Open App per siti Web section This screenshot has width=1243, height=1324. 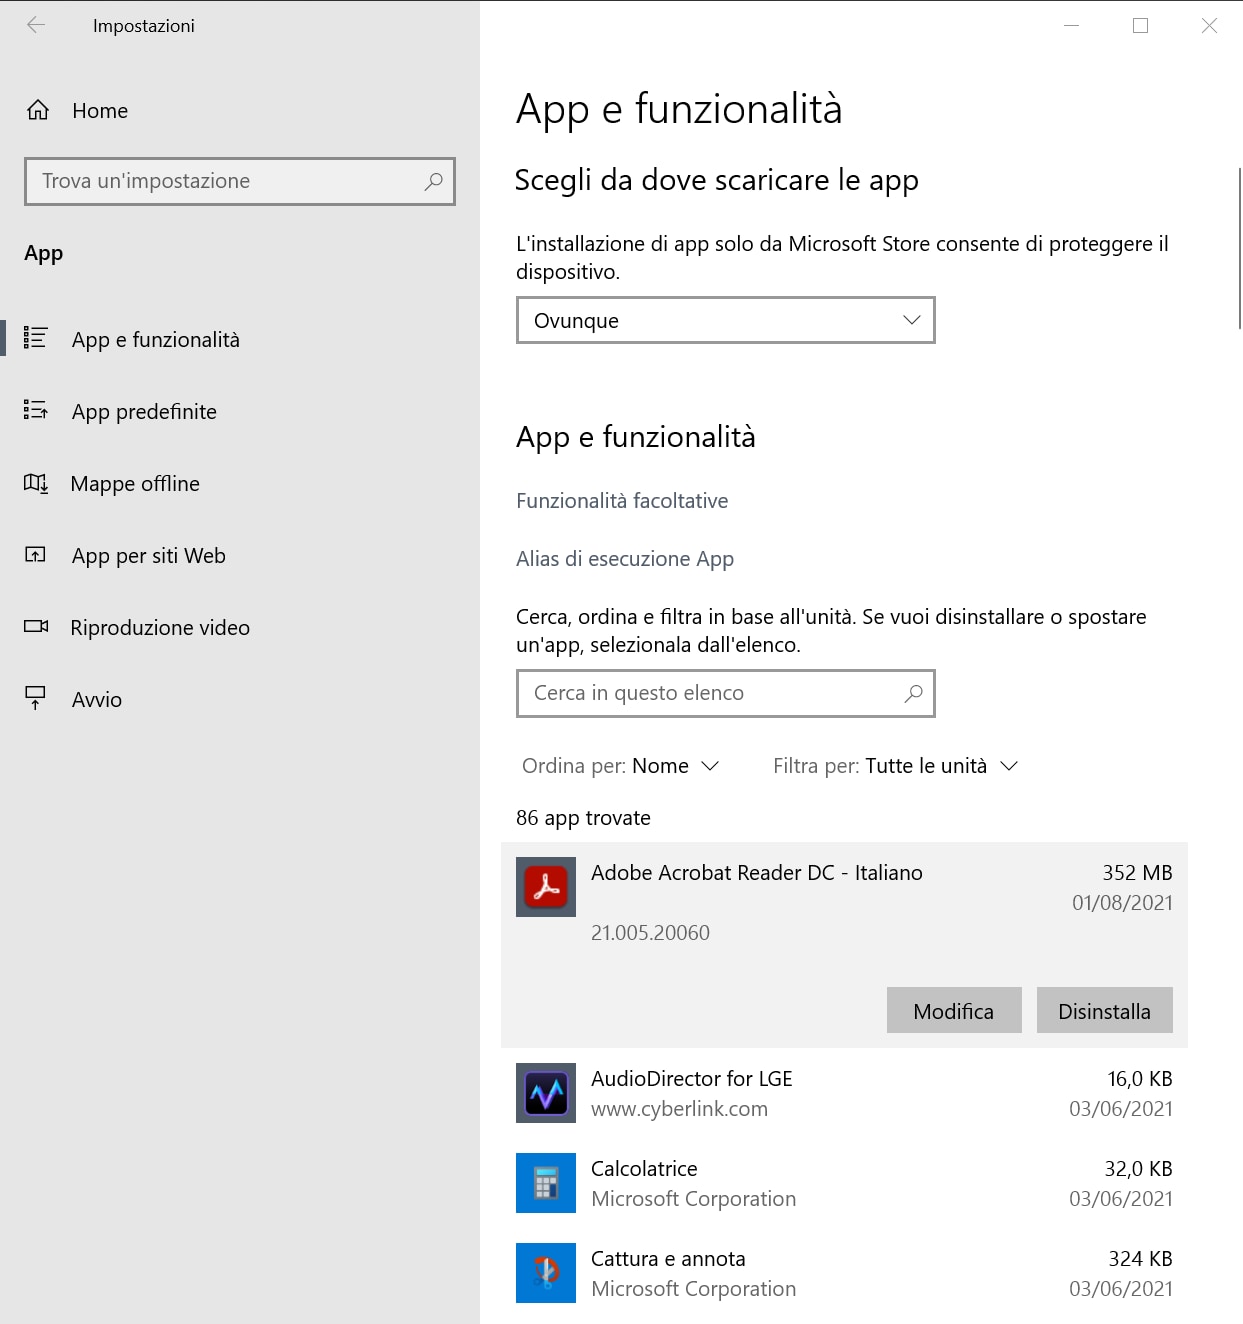click(x=240, y=555)
